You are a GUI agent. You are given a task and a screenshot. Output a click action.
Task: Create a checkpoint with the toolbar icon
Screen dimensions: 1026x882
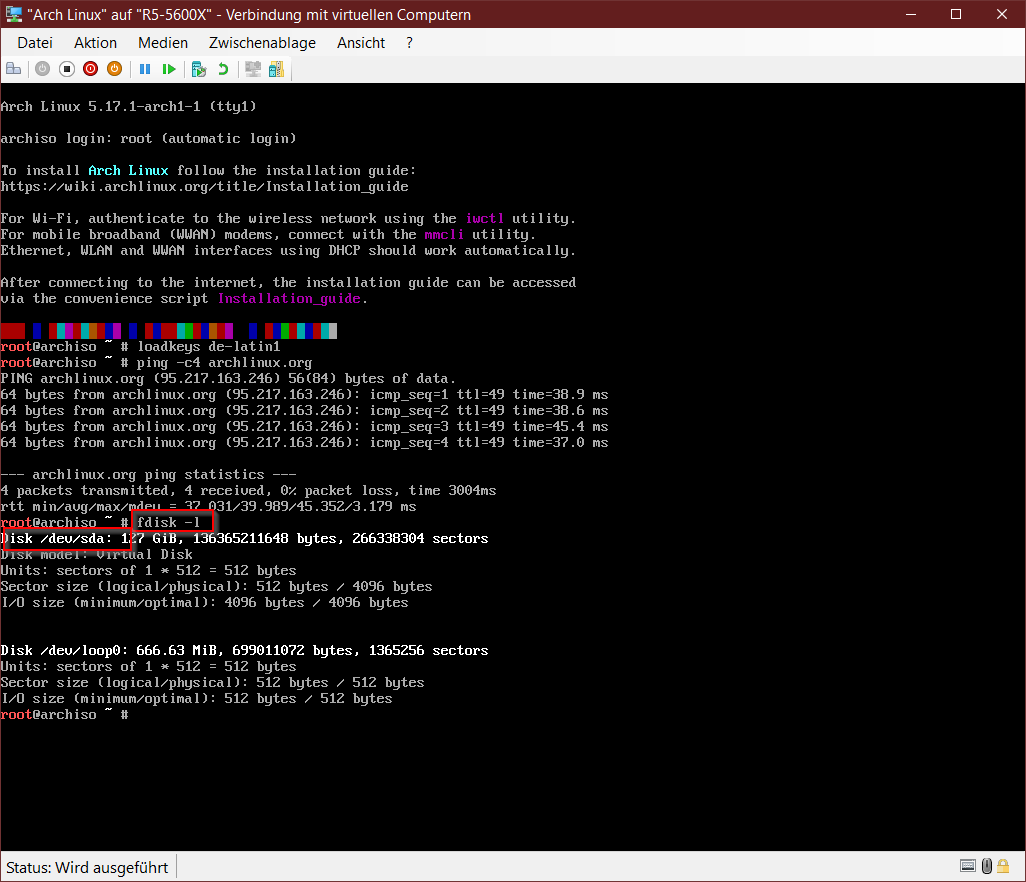click(x=199, y=69)
